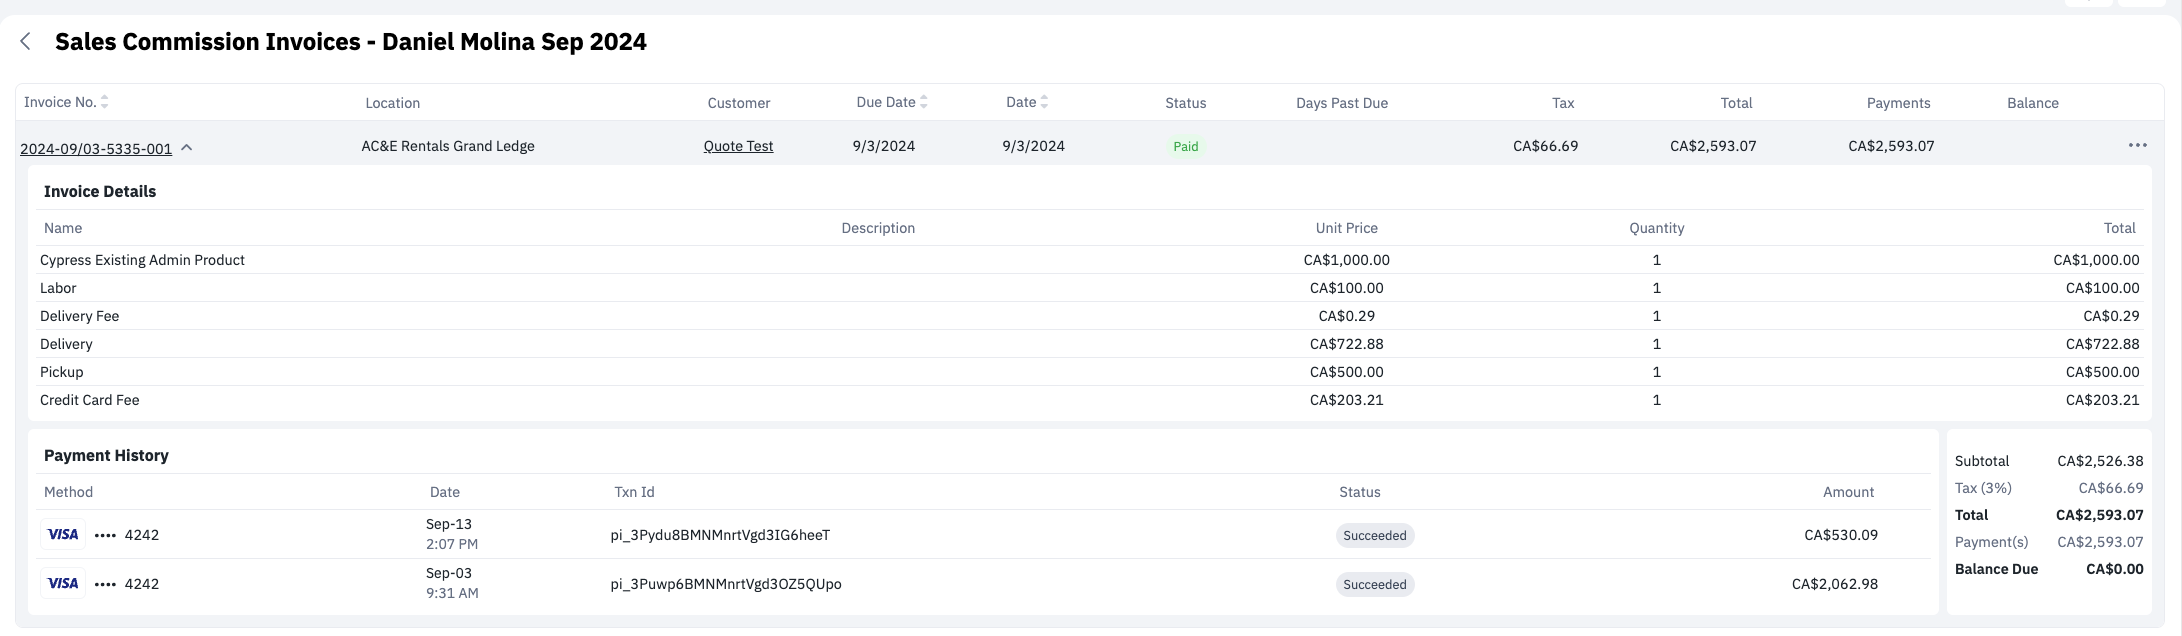The height and width of the screenshot is (636, 2182).
Task: Open the three-dot menu for the invoice row
Action: coord(2138,145)
